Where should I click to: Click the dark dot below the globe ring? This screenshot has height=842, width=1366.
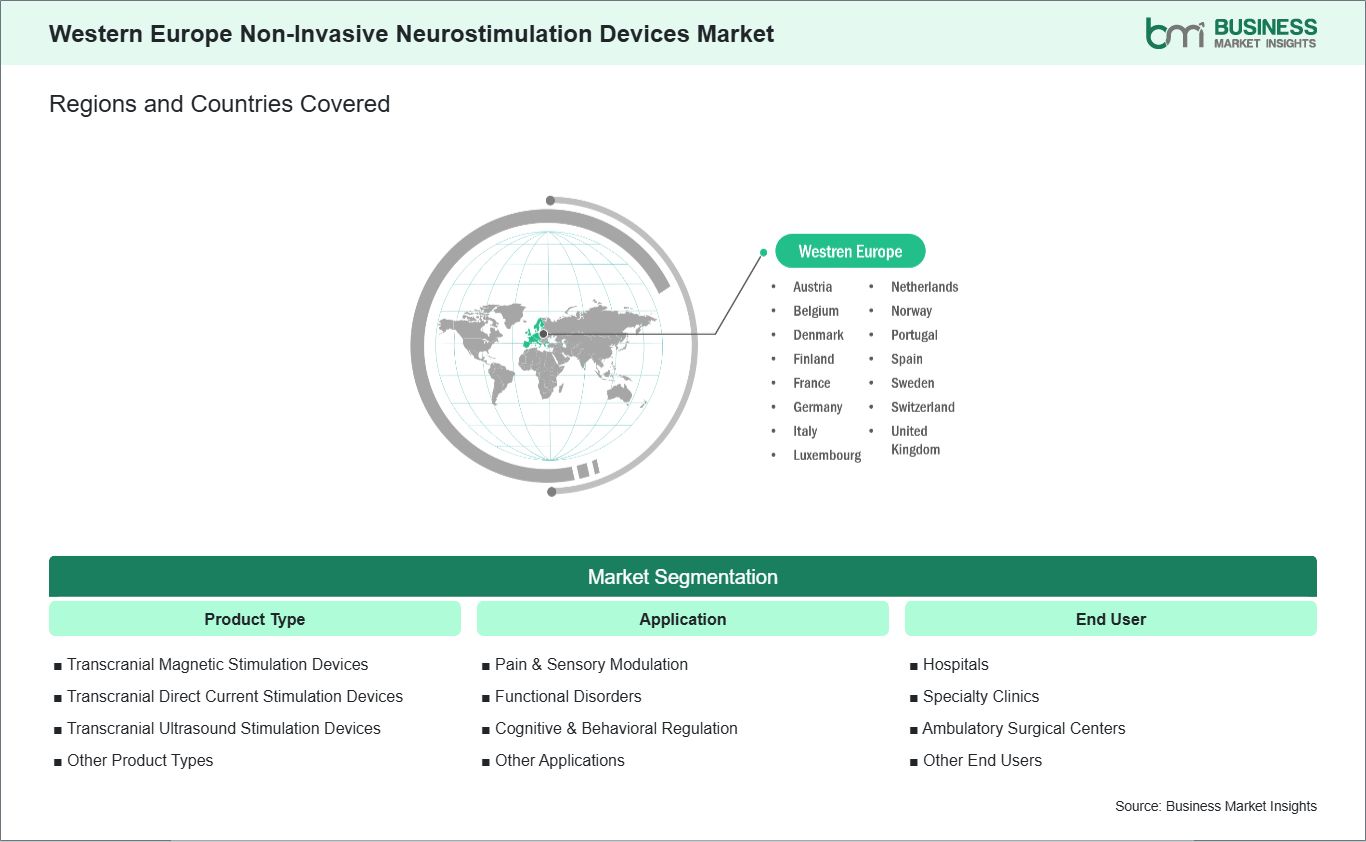[x=551, y=491]
